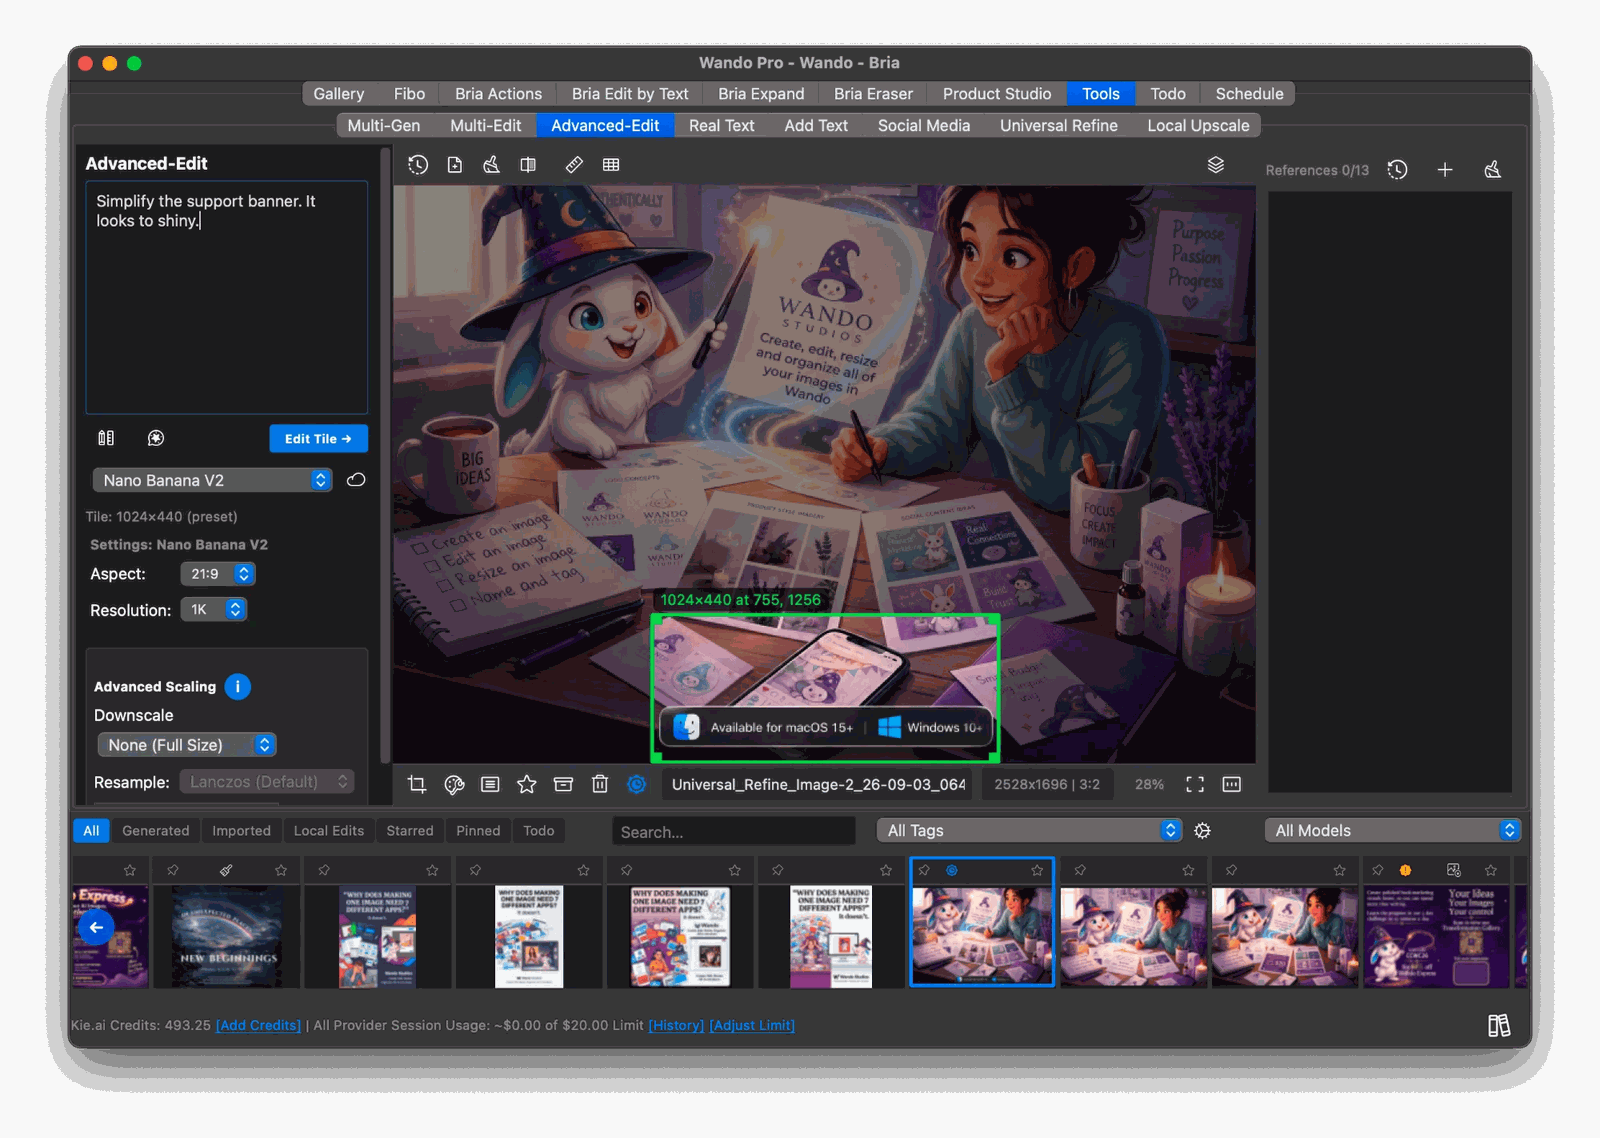The image size is (1600, 1138).
Task: Toggle the cloud icon beside Nano Banana V2
Action: (356, 481)
